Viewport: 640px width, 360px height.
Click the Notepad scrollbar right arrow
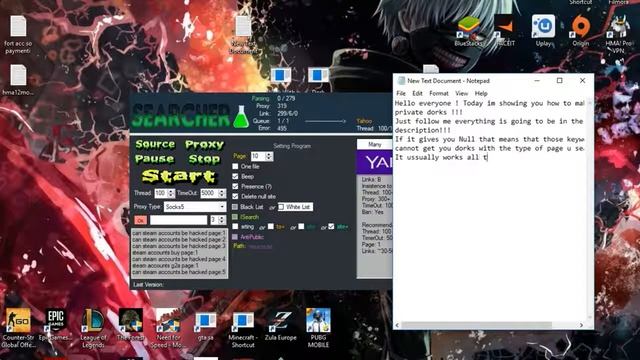pos(581,325)
